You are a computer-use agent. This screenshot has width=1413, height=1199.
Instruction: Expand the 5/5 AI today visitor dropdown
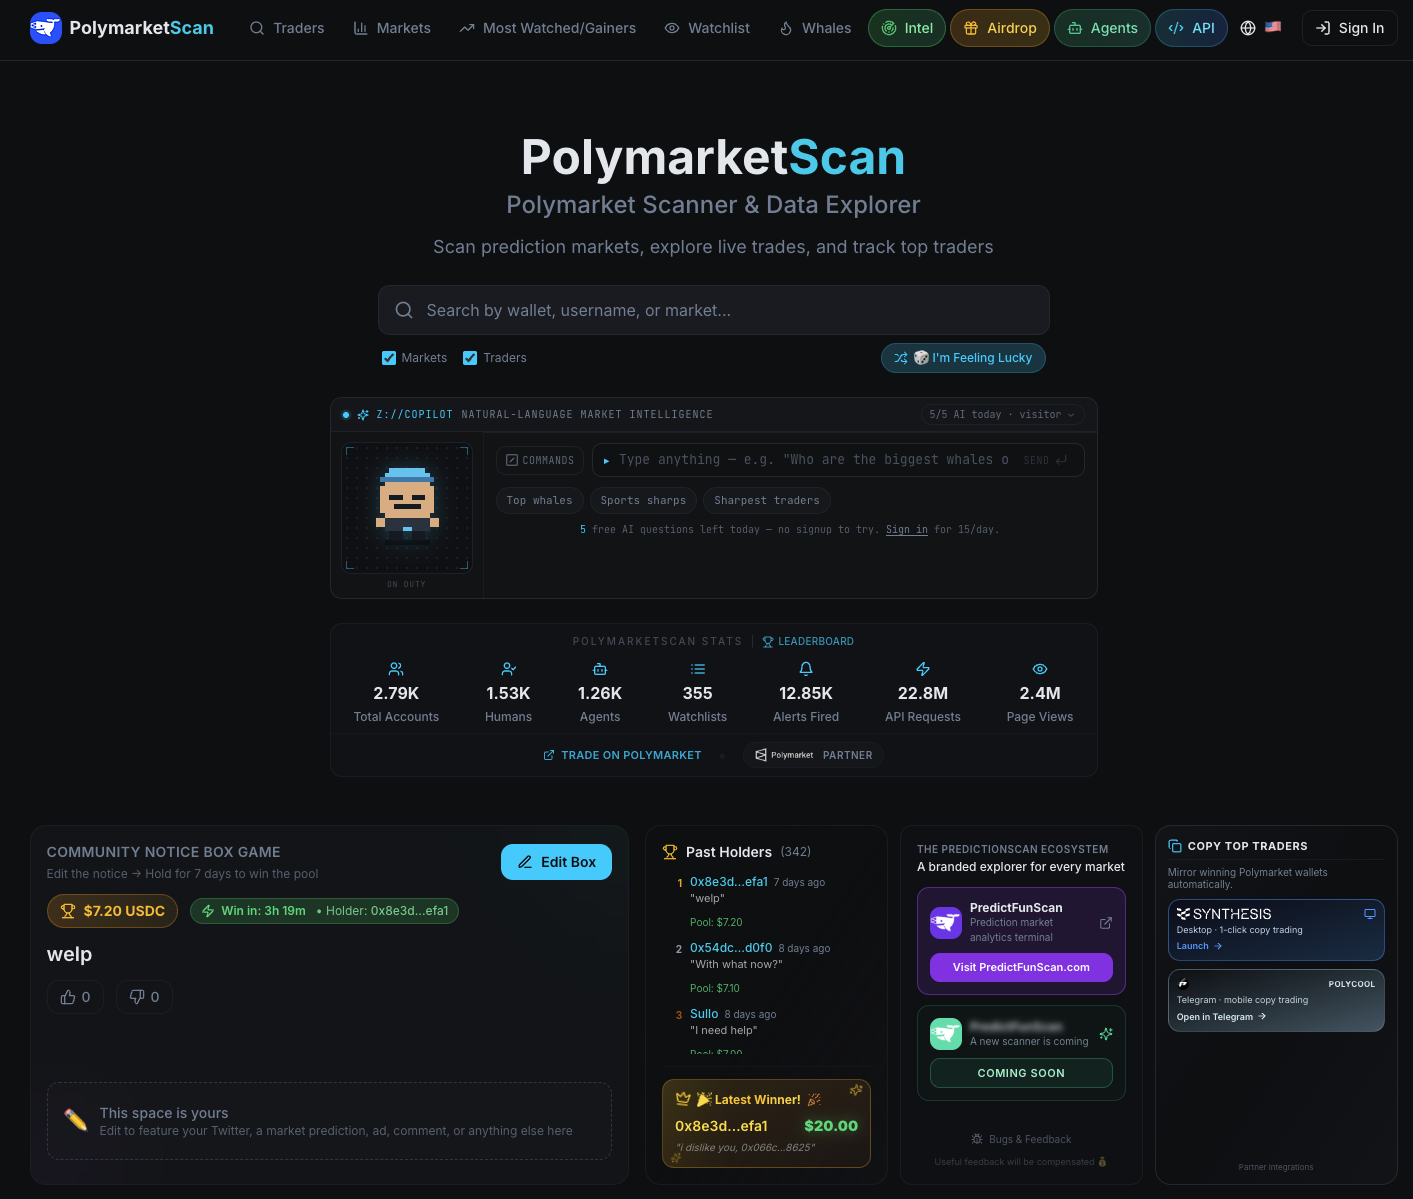(1002, 414)
